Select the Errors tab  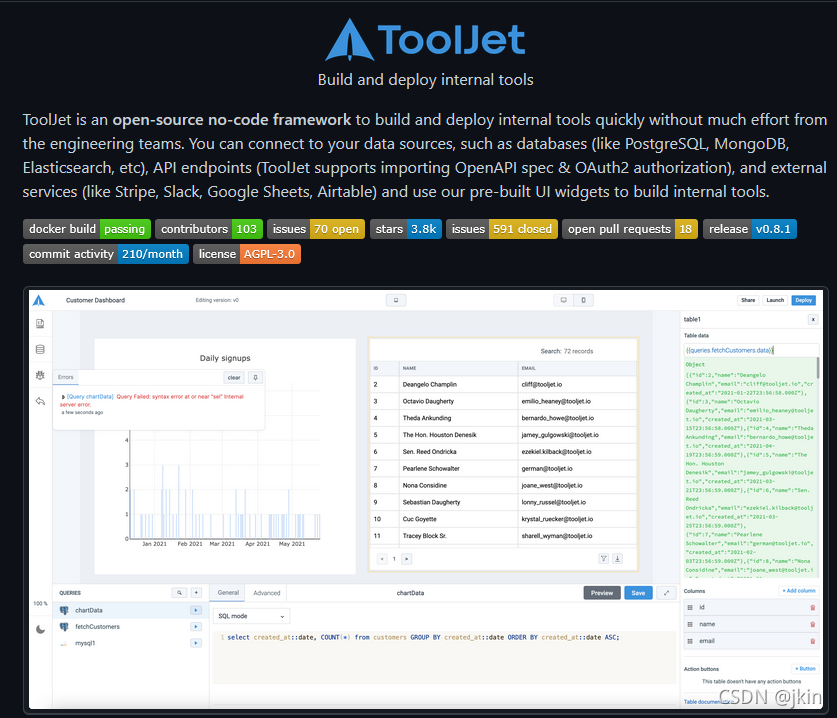66,377
